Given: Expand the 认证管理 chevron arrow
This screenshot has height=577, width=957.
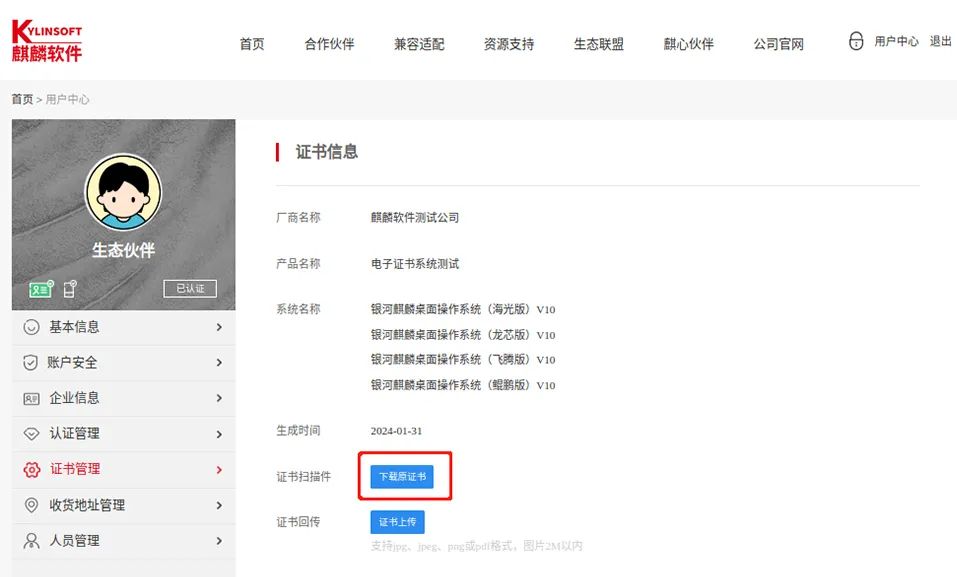Looking at the screenshot, I should pyautogui.click(x=219, y=434).
